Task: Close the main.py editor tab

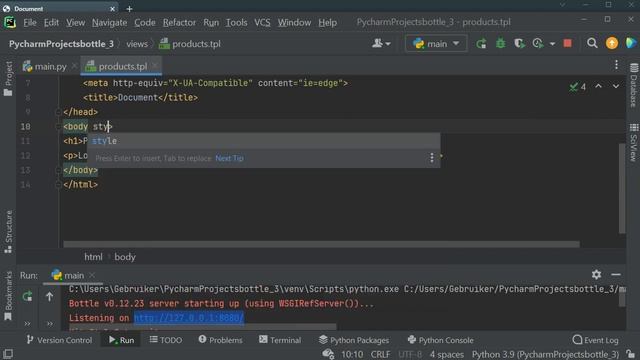Action: click(x=74, y=66)
